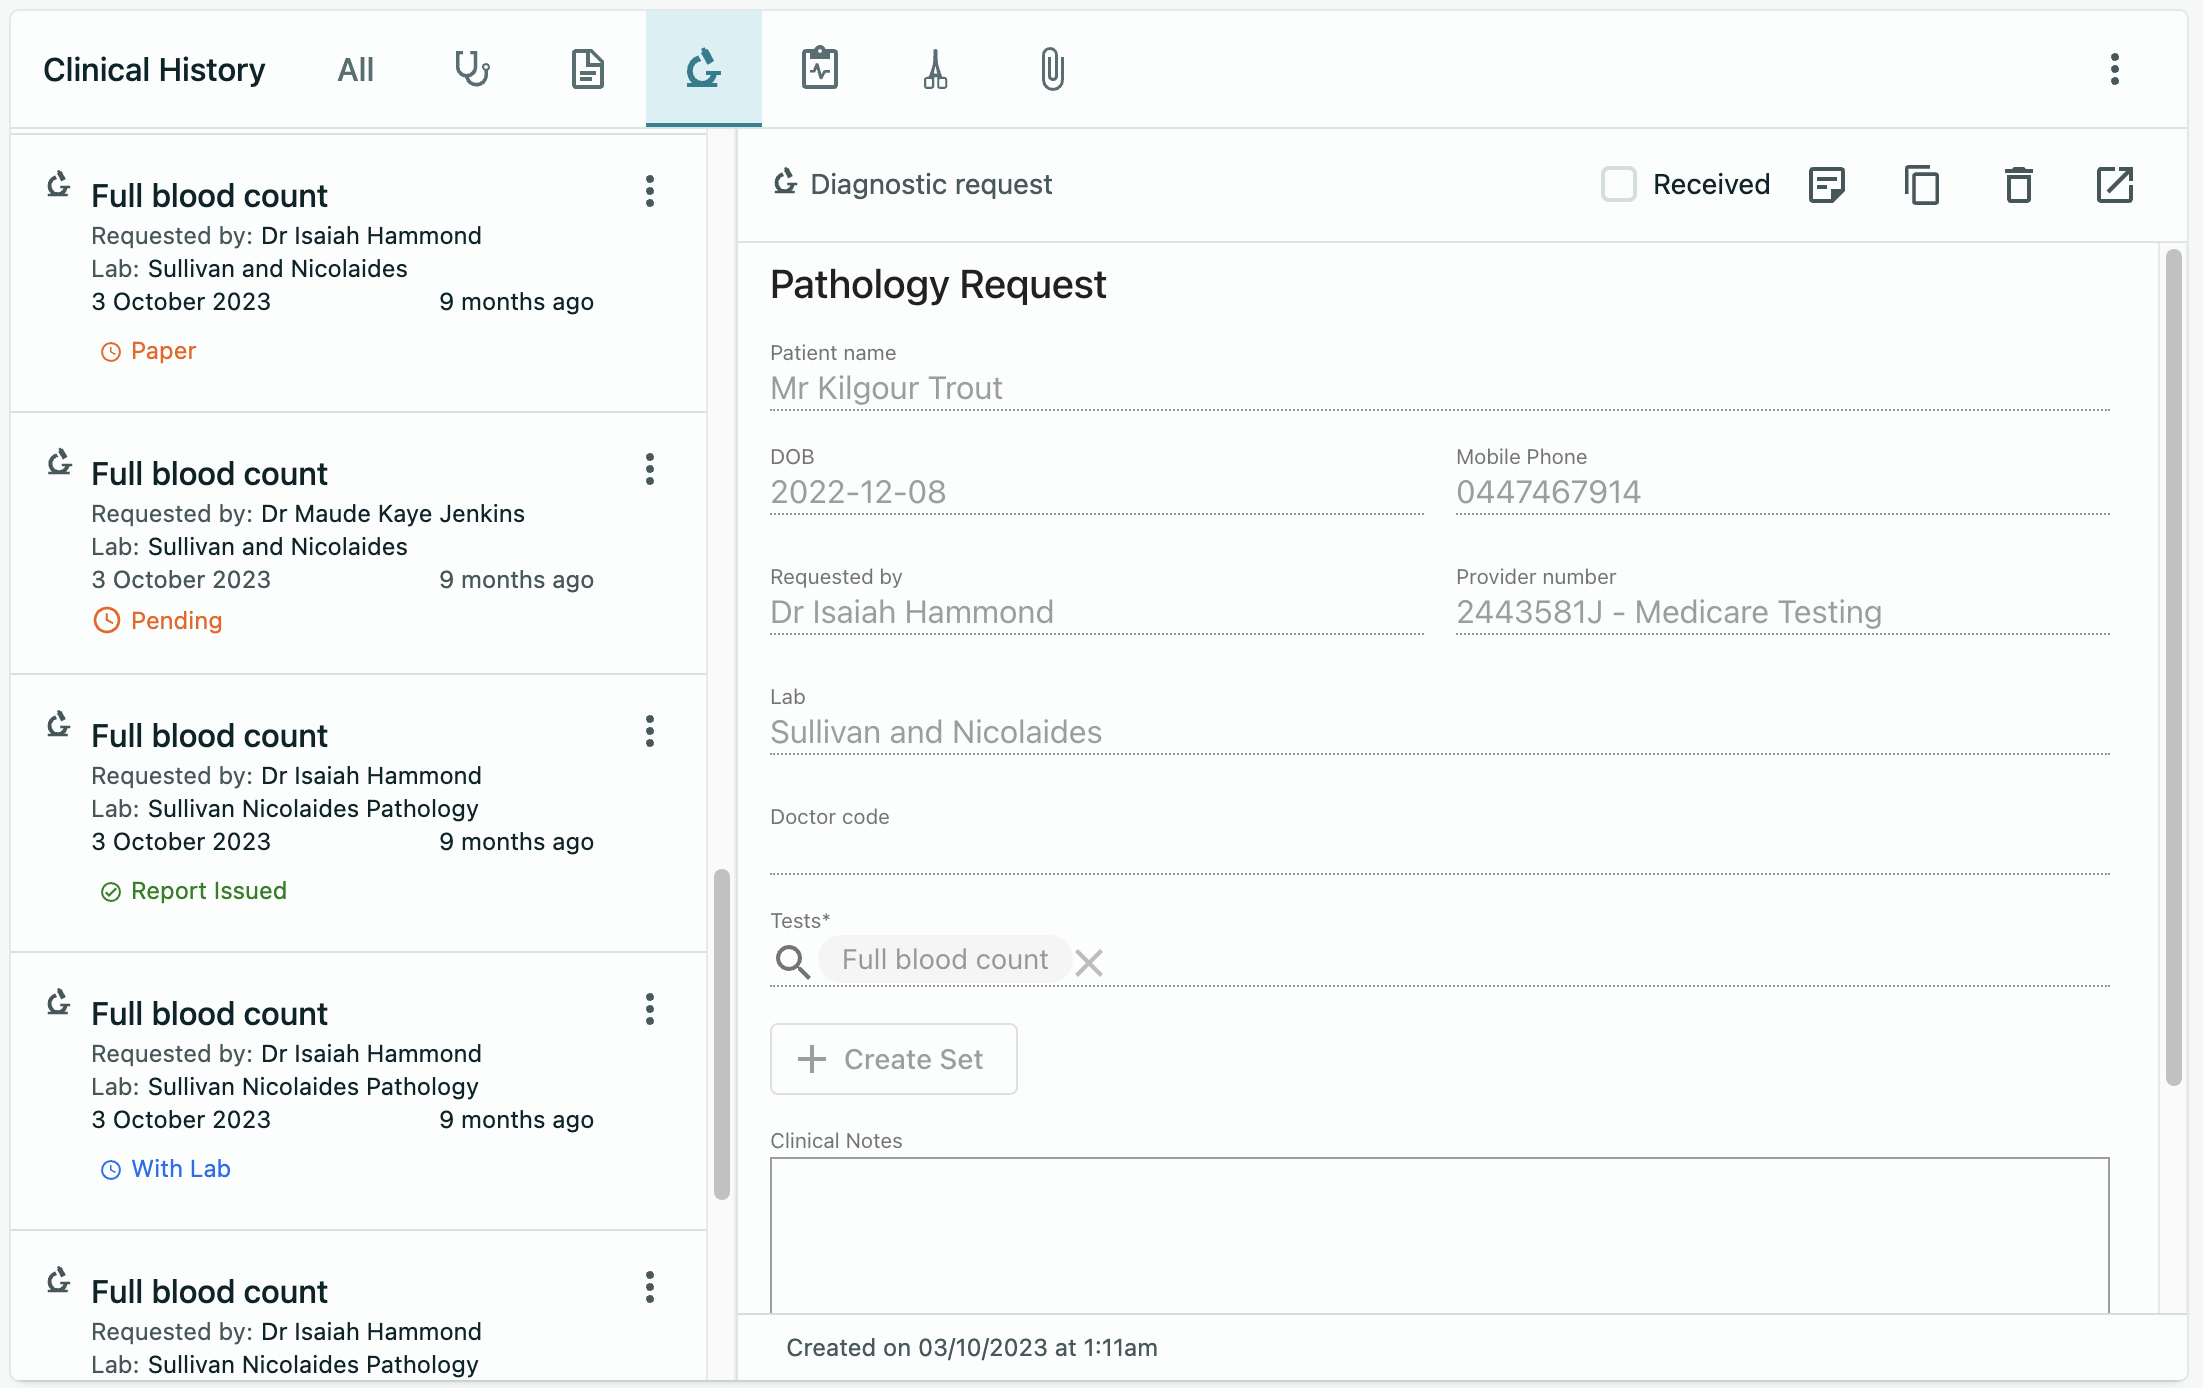Image resolution: width=2203 pixels, height=1388 pixels.
Task: Filter history by stethoscope (examinations) icon
Action: [471, 69]
